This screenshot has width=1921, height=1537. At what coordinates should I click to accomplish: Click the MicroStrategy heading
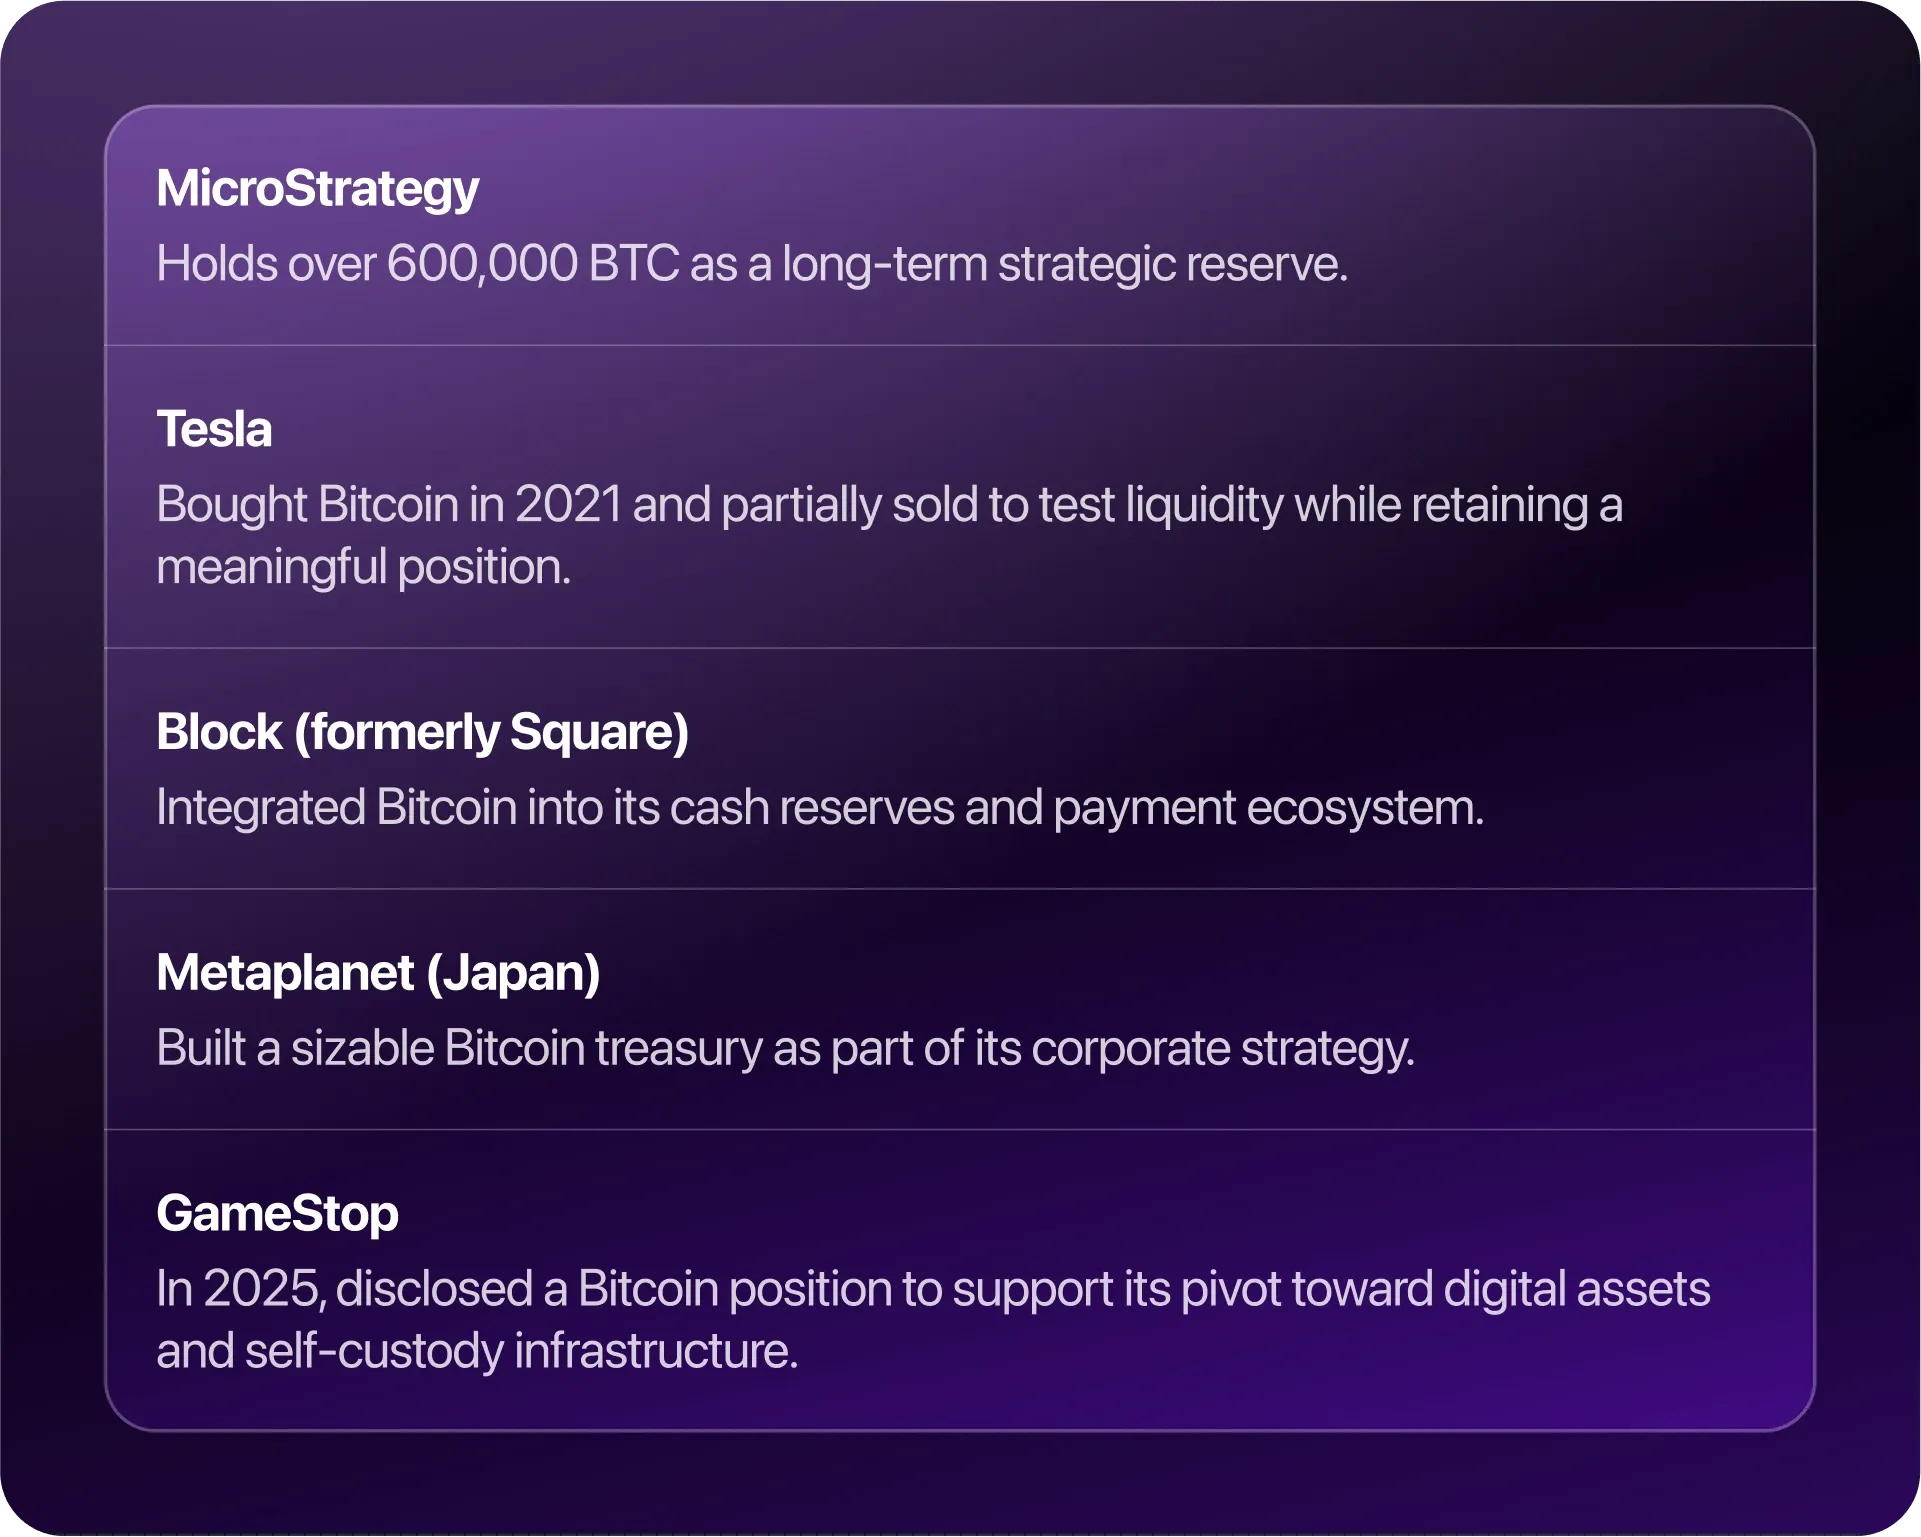click(x=318, y=189)
